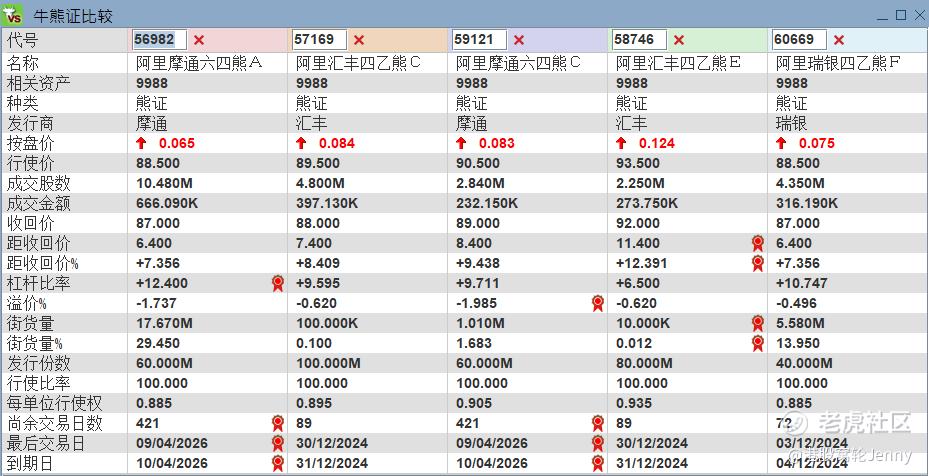Remove warrant 58746 with its red X
Screen dimensions: 929x476
click(679, 40)
